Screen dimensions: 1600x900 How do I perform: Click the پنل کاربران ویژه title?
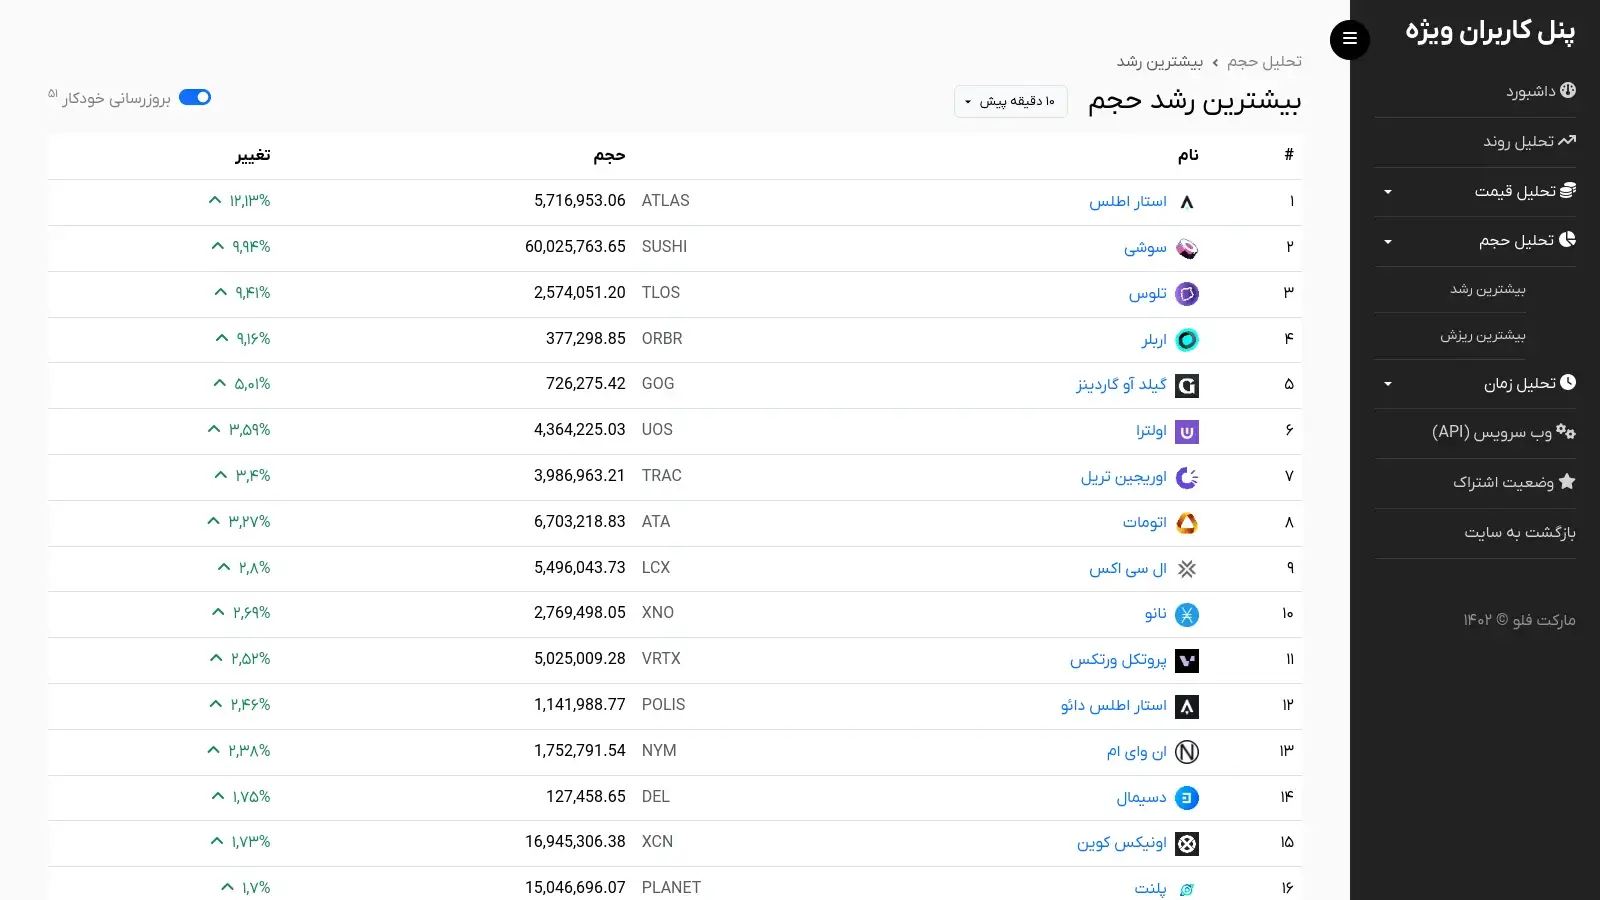[x=1490, y=31]
